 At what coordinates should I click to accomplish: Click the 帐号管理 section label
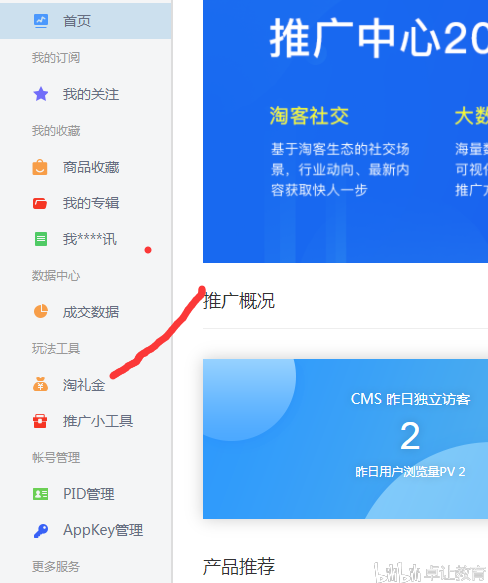56,458
